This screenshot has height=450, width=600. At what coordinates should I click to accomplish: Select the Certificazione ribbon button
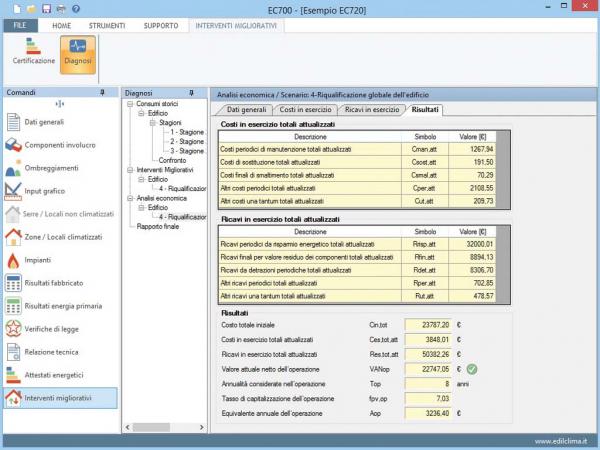pyautogui.click(x=34, y=52)
